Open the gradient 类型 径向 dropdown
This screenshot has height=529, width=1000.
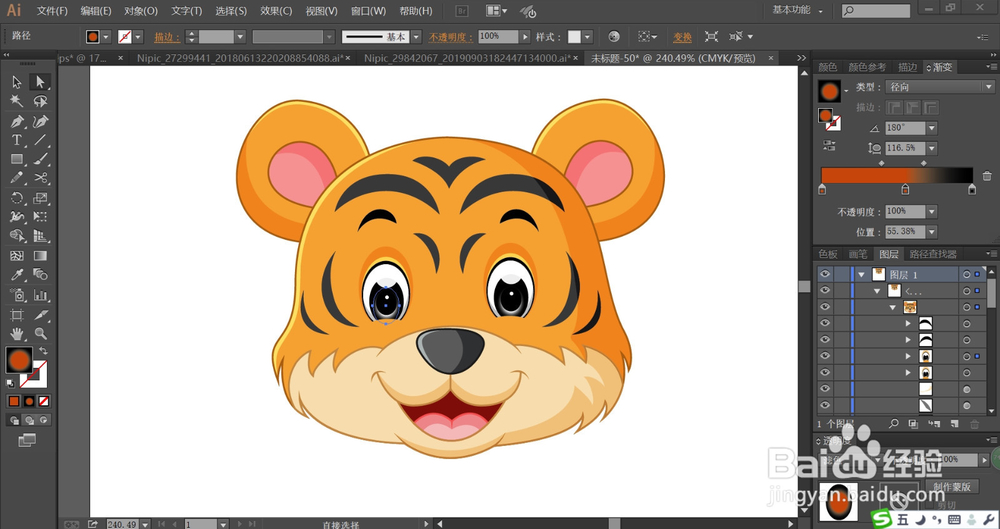(941, 87)
